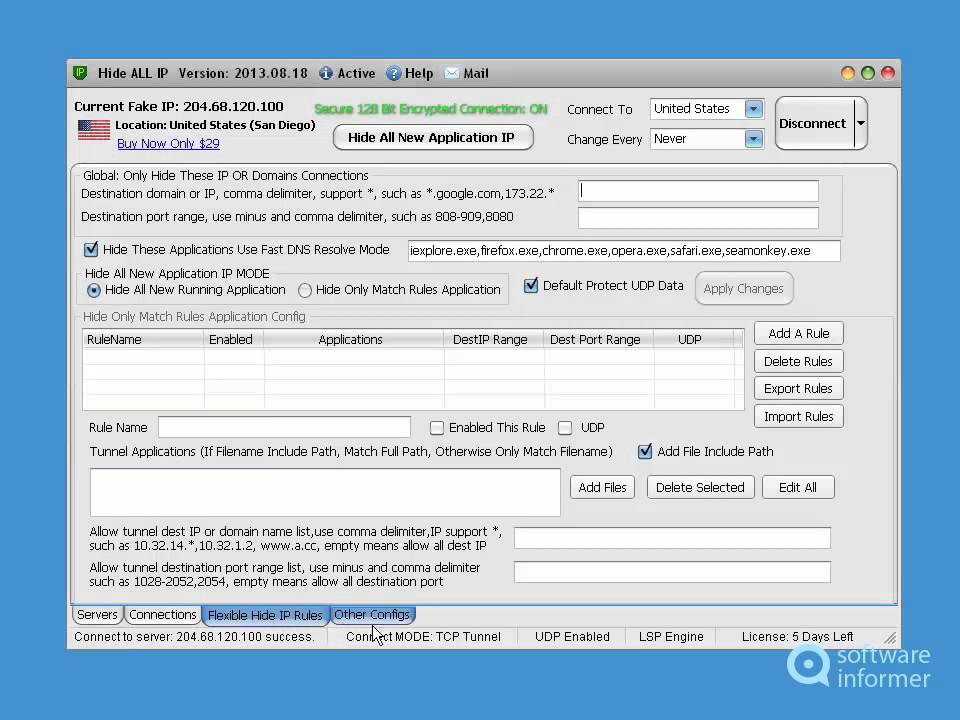Click the UDP column header
This screenshot has width=960, height=720.
(693, 339)
